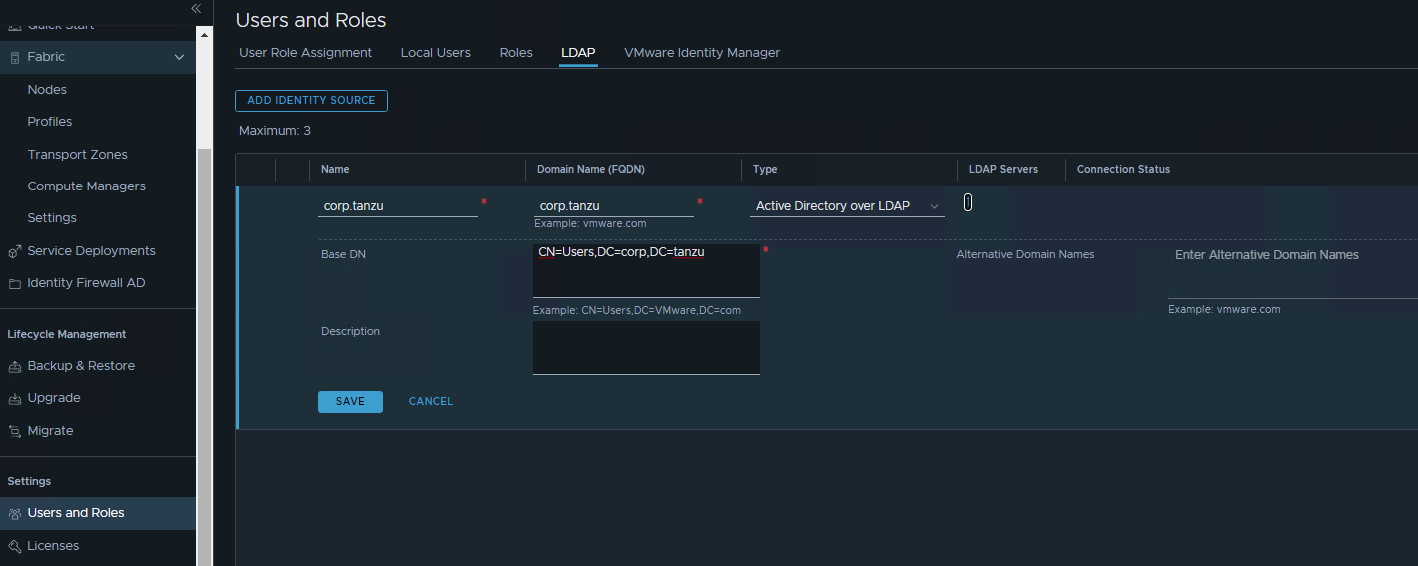Viewport: 1418px width, 566px height.
Task: Go to the Local Users tab
Action: click(435, 53)
